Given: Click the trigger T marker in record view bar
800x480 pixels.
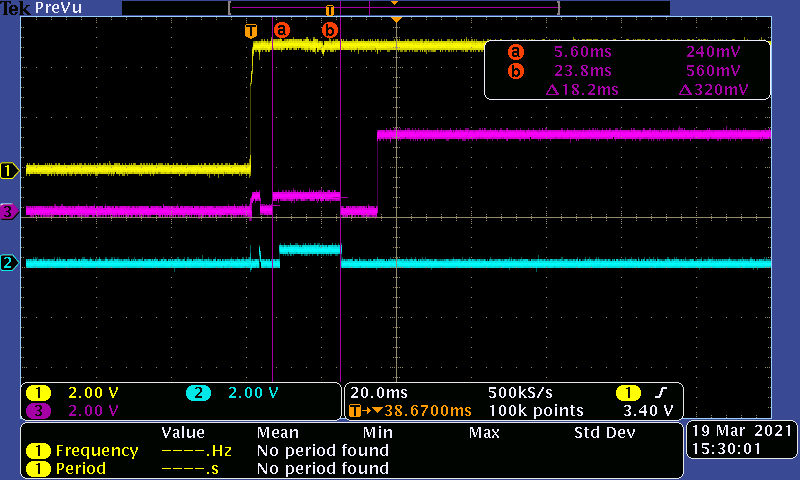Looking at the screenshot, I should pyautogui.click(x=330, y=10).
